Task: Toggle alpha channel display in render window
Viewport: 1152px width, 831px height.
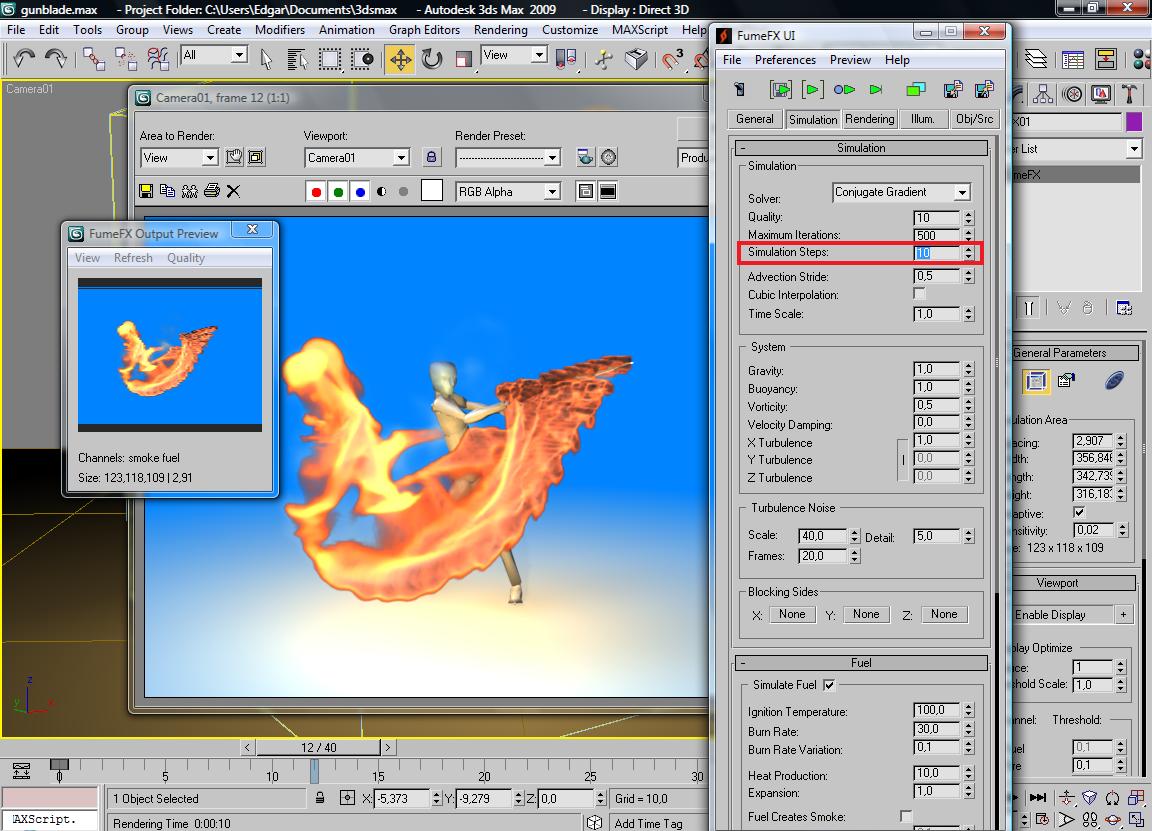Action: coord(381,192)
